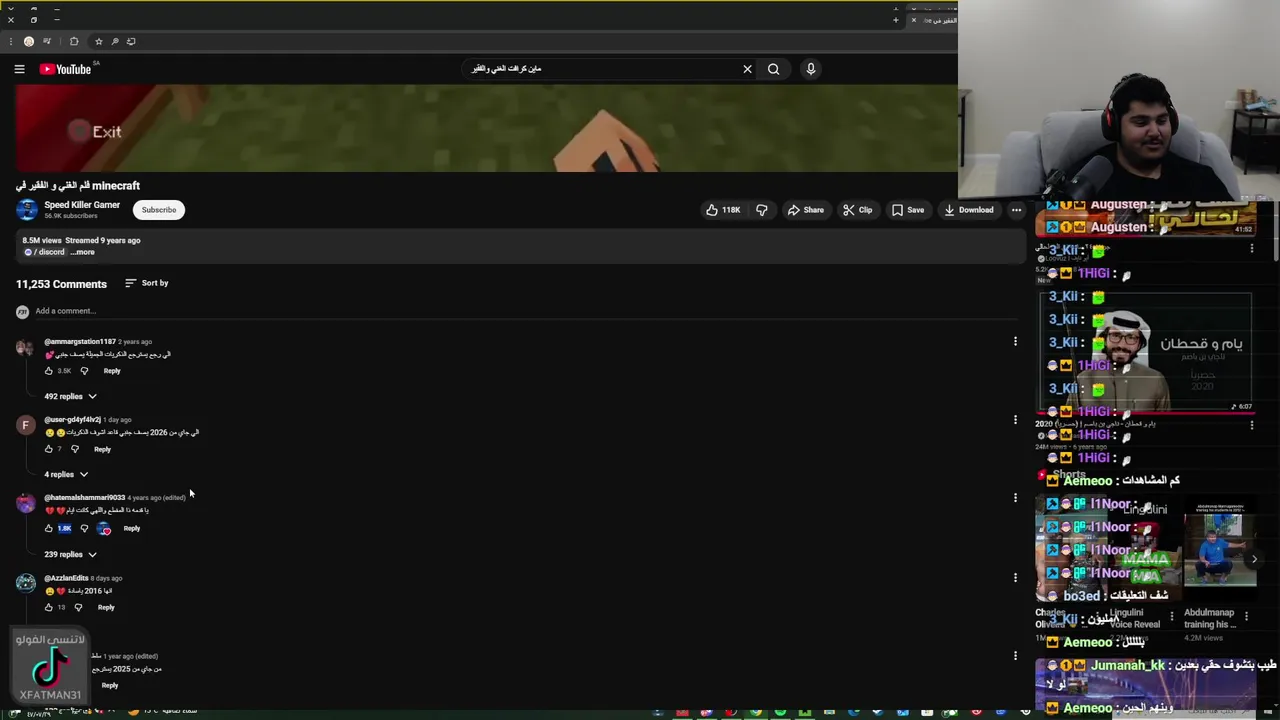1280x720 pixels.
Task: Open options for @hatemalshammari9033's comment
Action: pos(1015,498)
